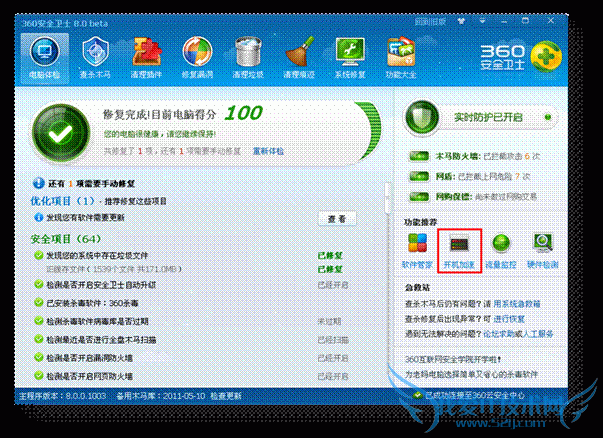The image size is (603, 438).
Task: Select the 优化项目（1） section heading
Action: 63,201
